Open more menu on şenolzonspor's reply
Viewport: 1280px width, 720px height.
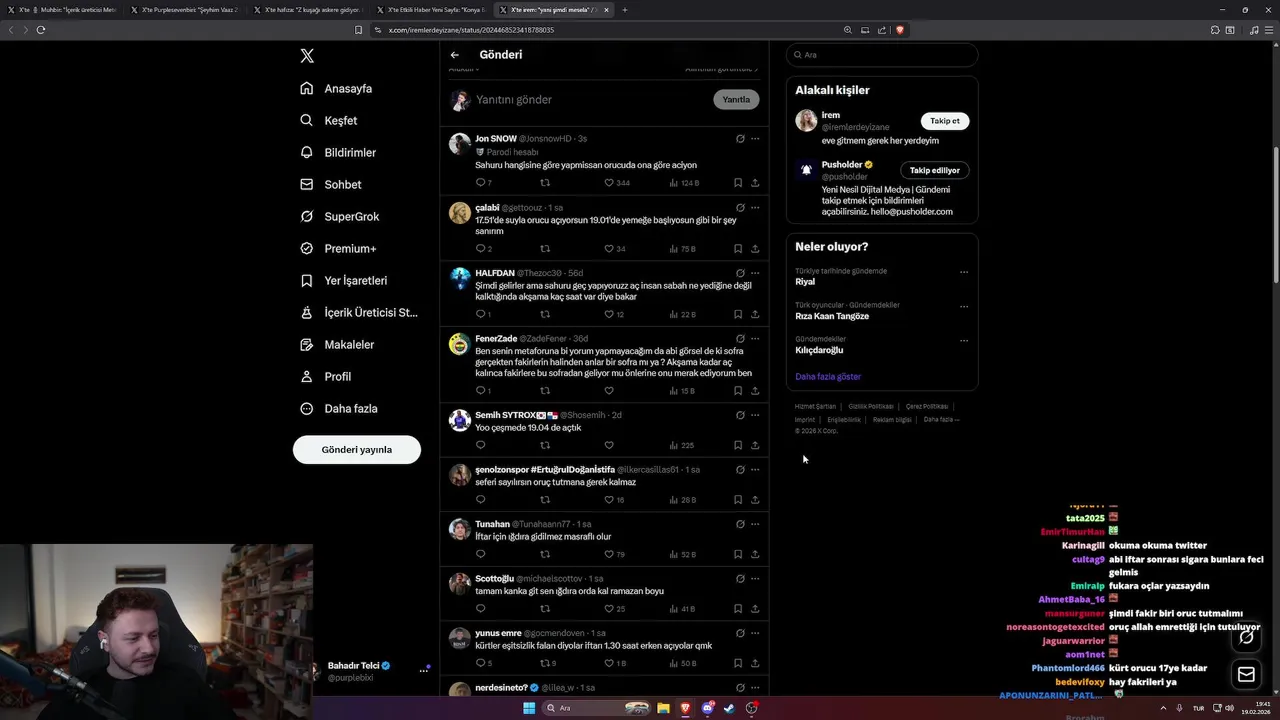(755, 470)
